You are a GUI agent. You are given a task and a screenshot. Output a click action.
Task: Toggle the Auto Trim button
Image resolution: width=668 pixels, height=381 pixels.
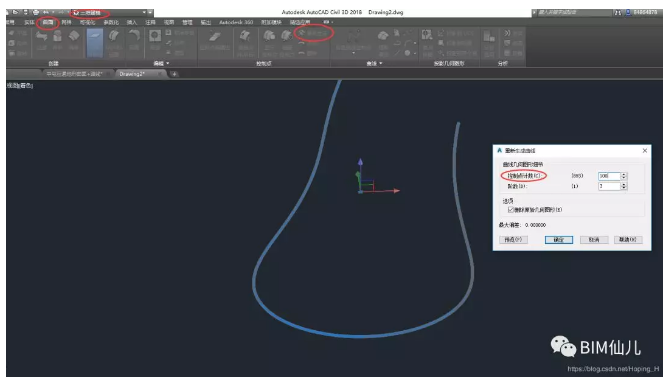click(427, 36)
